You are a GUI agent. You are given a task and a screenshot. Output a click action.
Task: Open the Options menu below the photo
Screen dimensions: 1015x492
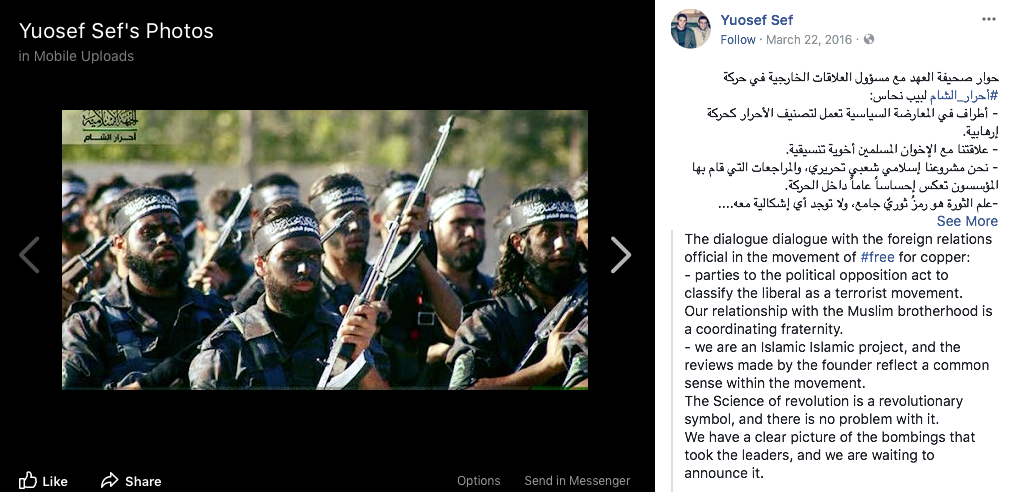pyautogui.click(x=478, y=480)
